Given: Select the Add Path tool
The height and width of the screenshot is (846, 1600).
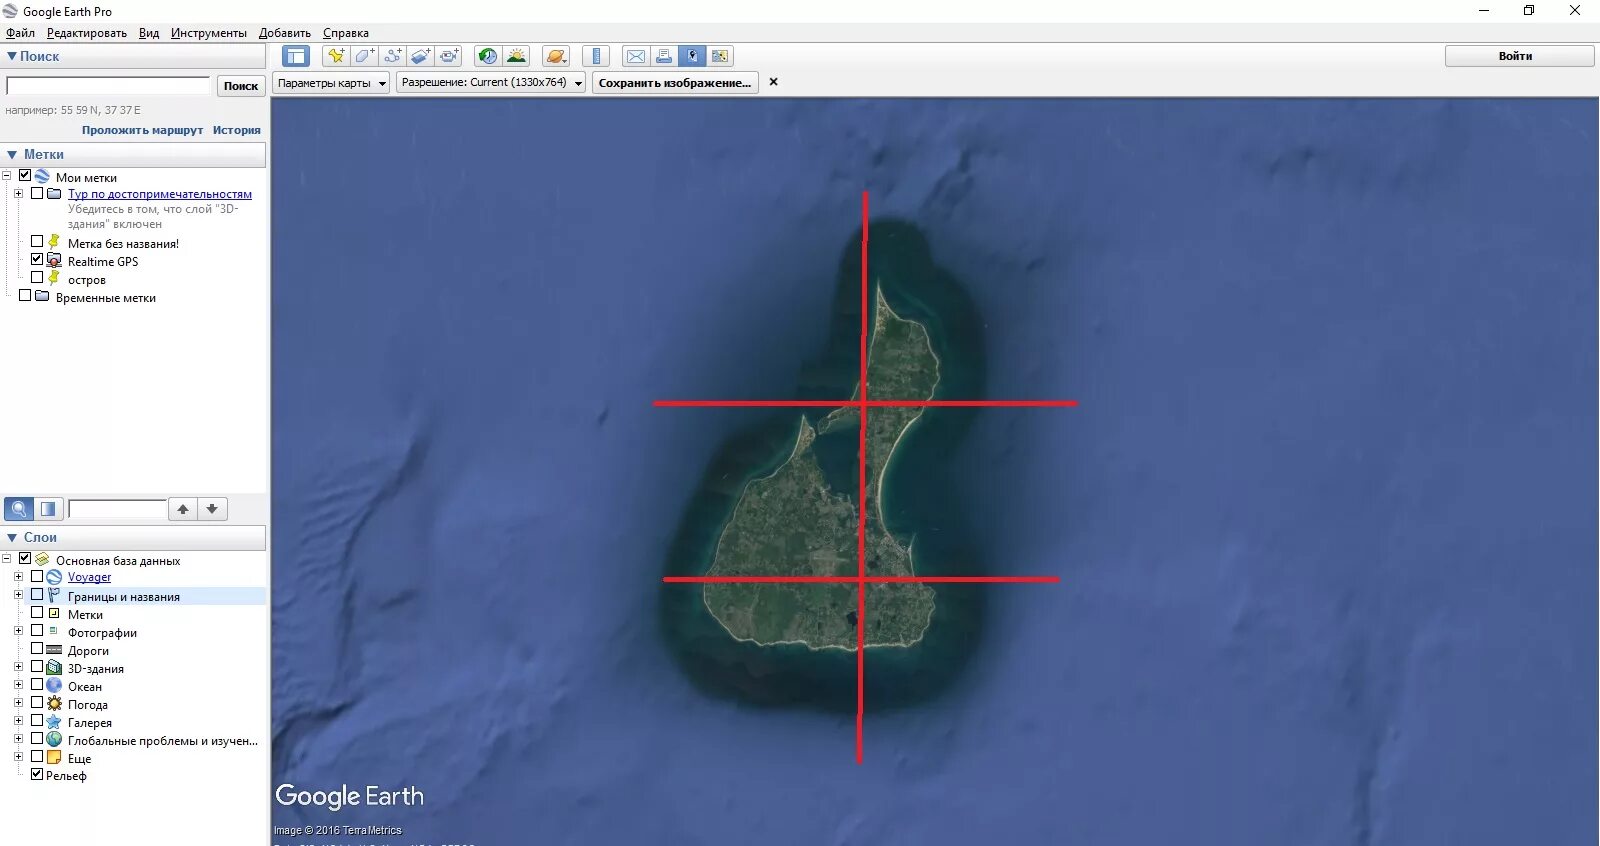Looking at the screenshot, I should [x=393, y=56].
